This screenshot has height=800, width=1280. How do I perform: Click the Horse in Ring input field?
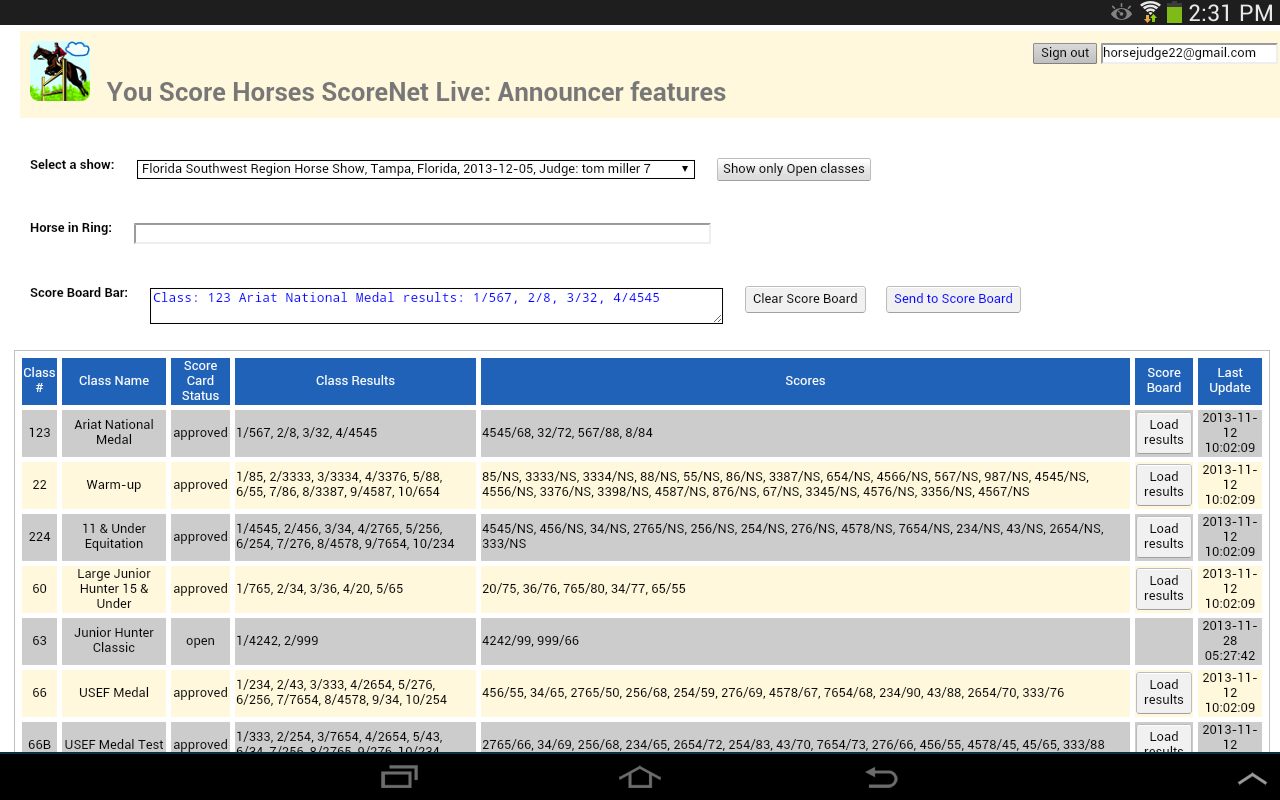pyautogui.click(x=422, y=234)
